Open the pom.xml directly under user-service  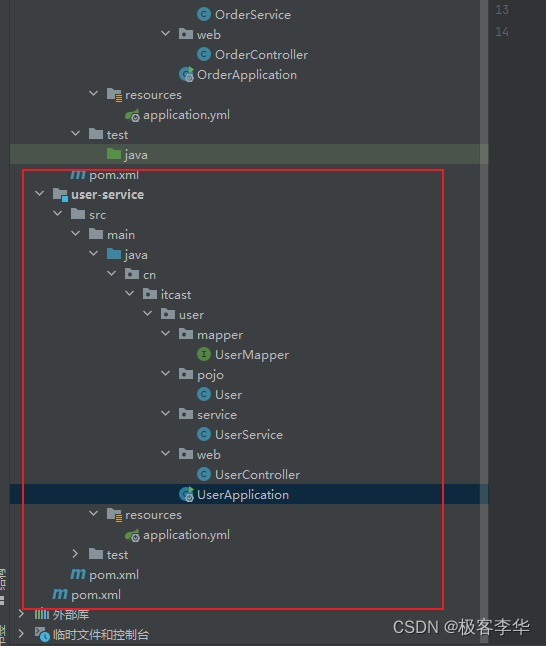click(x=114, y=575)
